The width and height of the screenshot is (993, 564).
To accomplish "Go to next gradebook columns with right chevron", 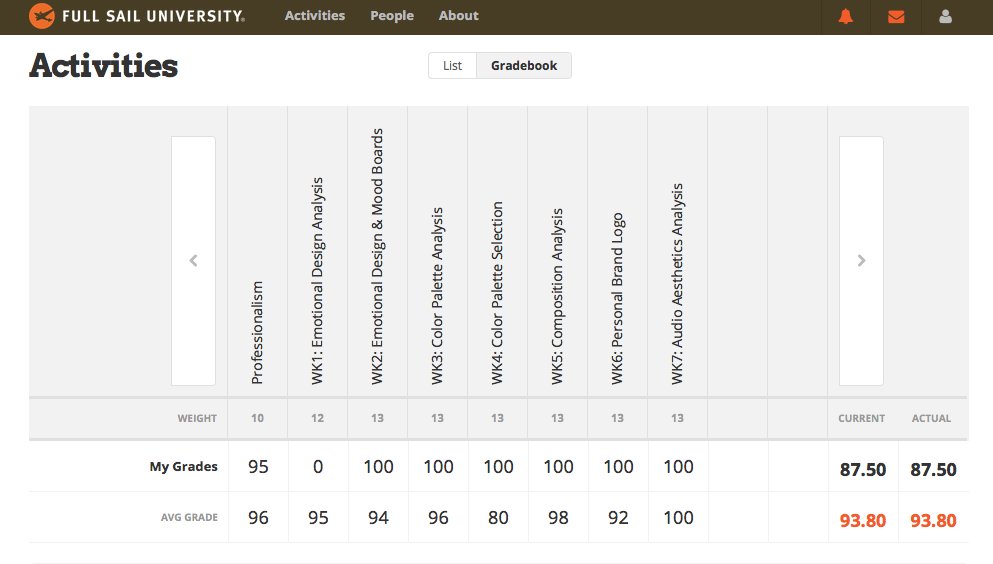I will point(861,261).
